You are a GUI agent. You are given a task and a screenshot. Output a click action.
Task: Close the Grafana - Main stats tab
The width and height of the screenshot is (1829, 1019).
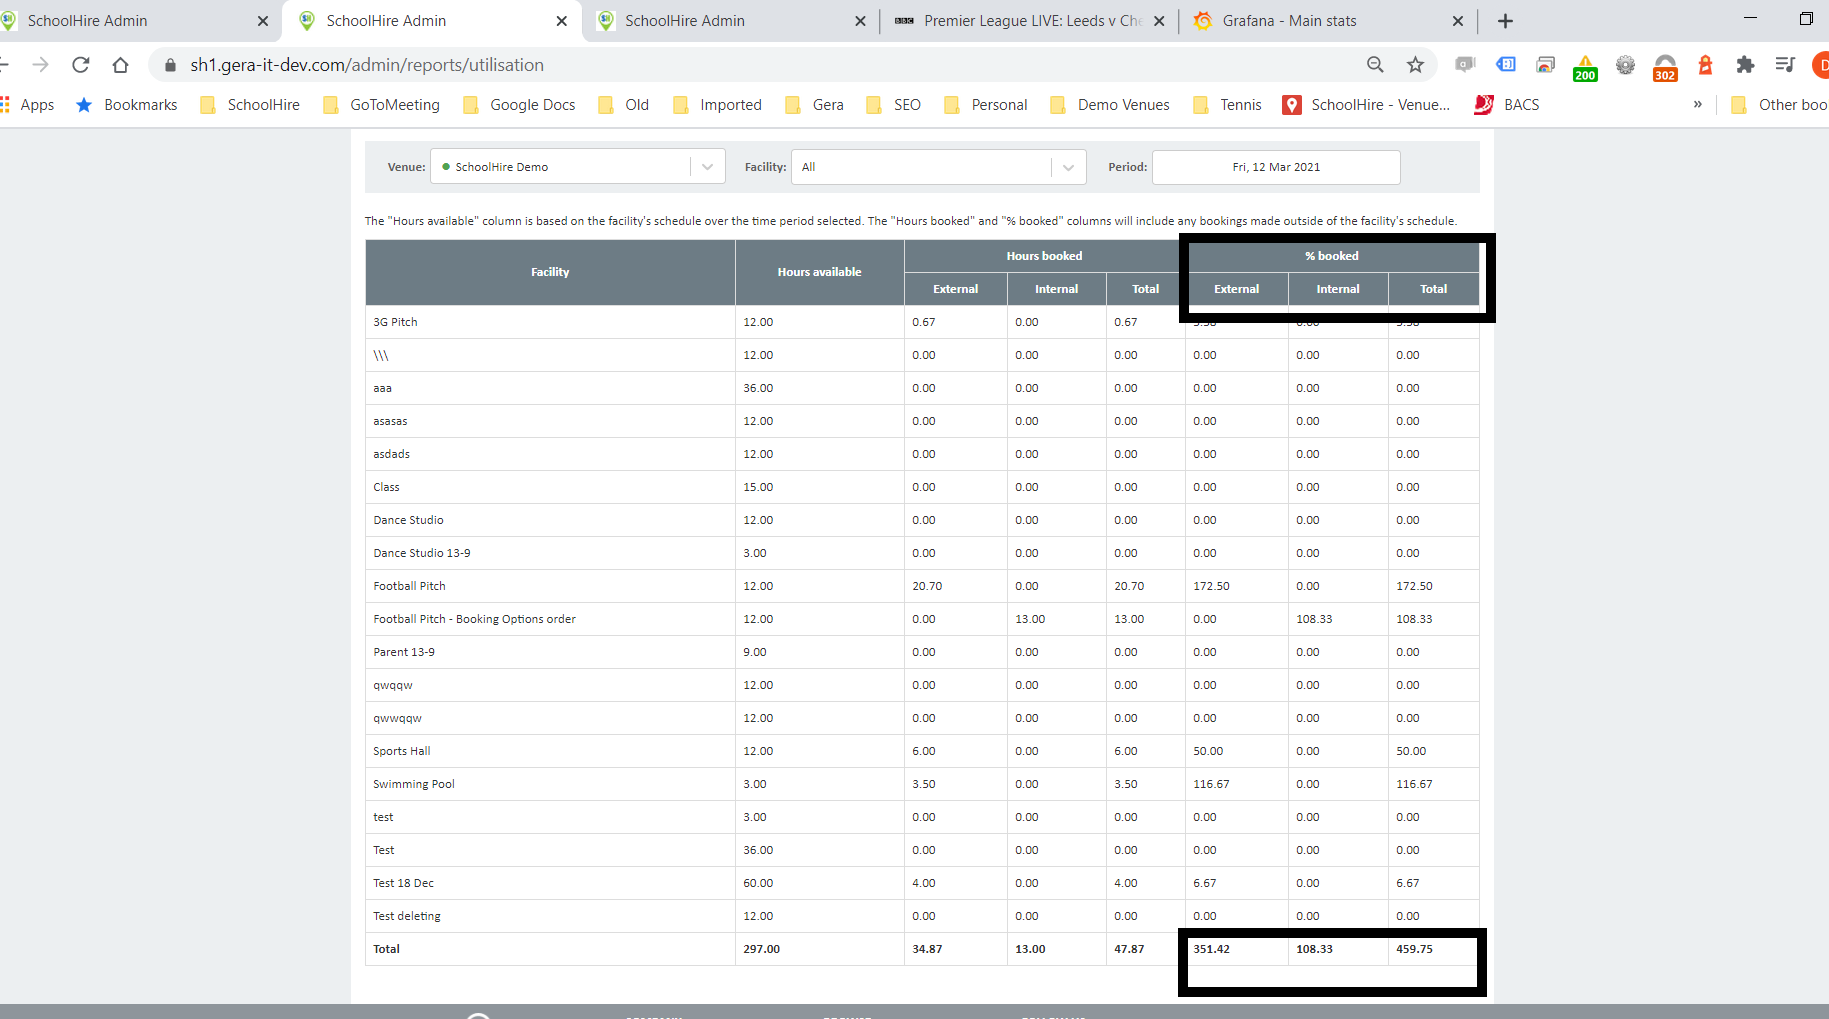(1457, 21)
